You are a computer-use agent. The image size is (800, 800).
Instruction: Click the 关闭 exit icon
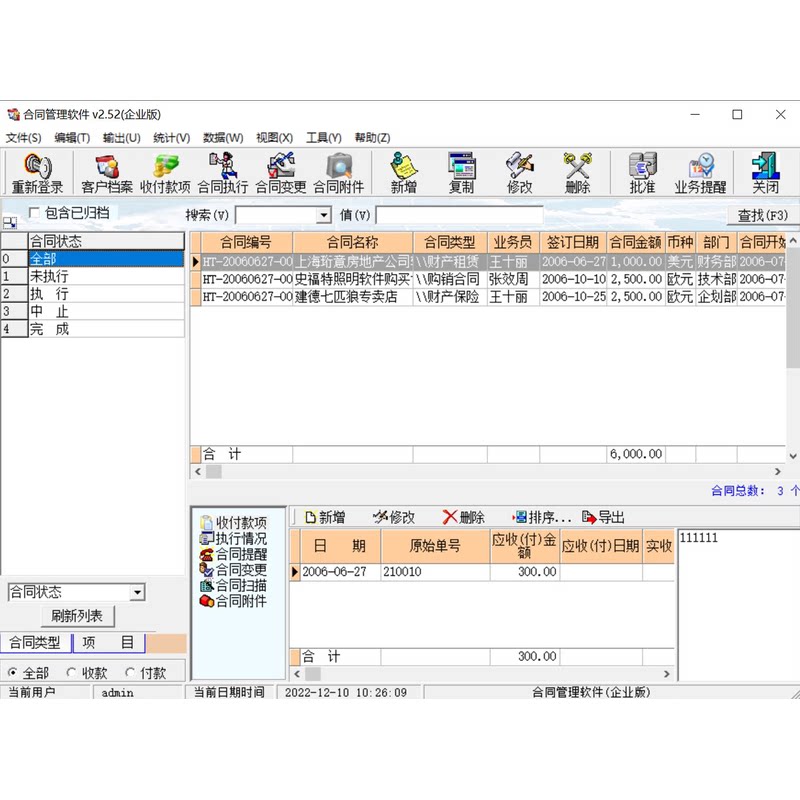pyautogui.click(x=765, y=173)
